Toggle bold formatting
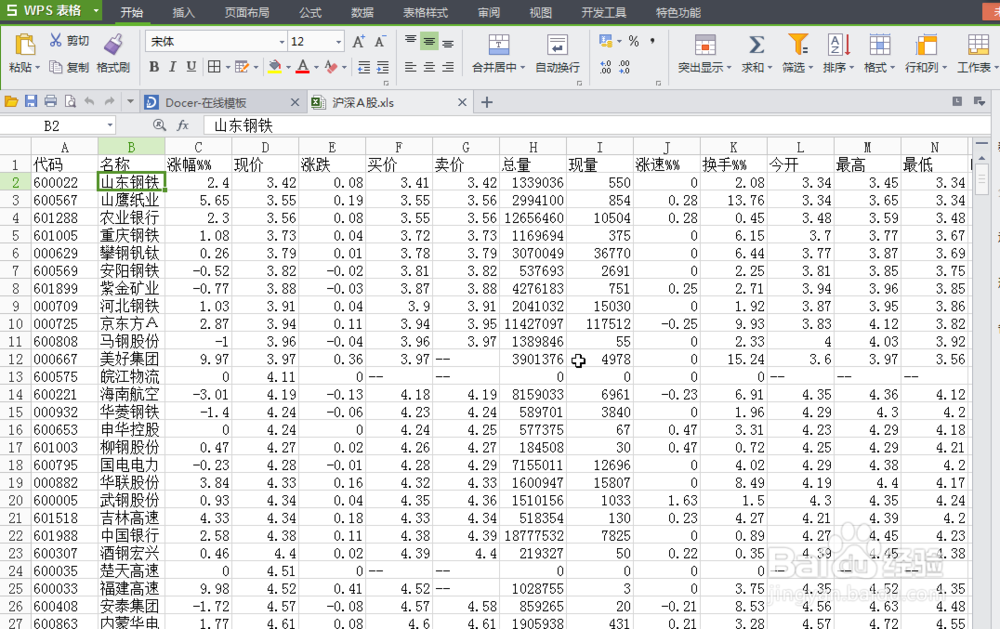 [154, 67]
